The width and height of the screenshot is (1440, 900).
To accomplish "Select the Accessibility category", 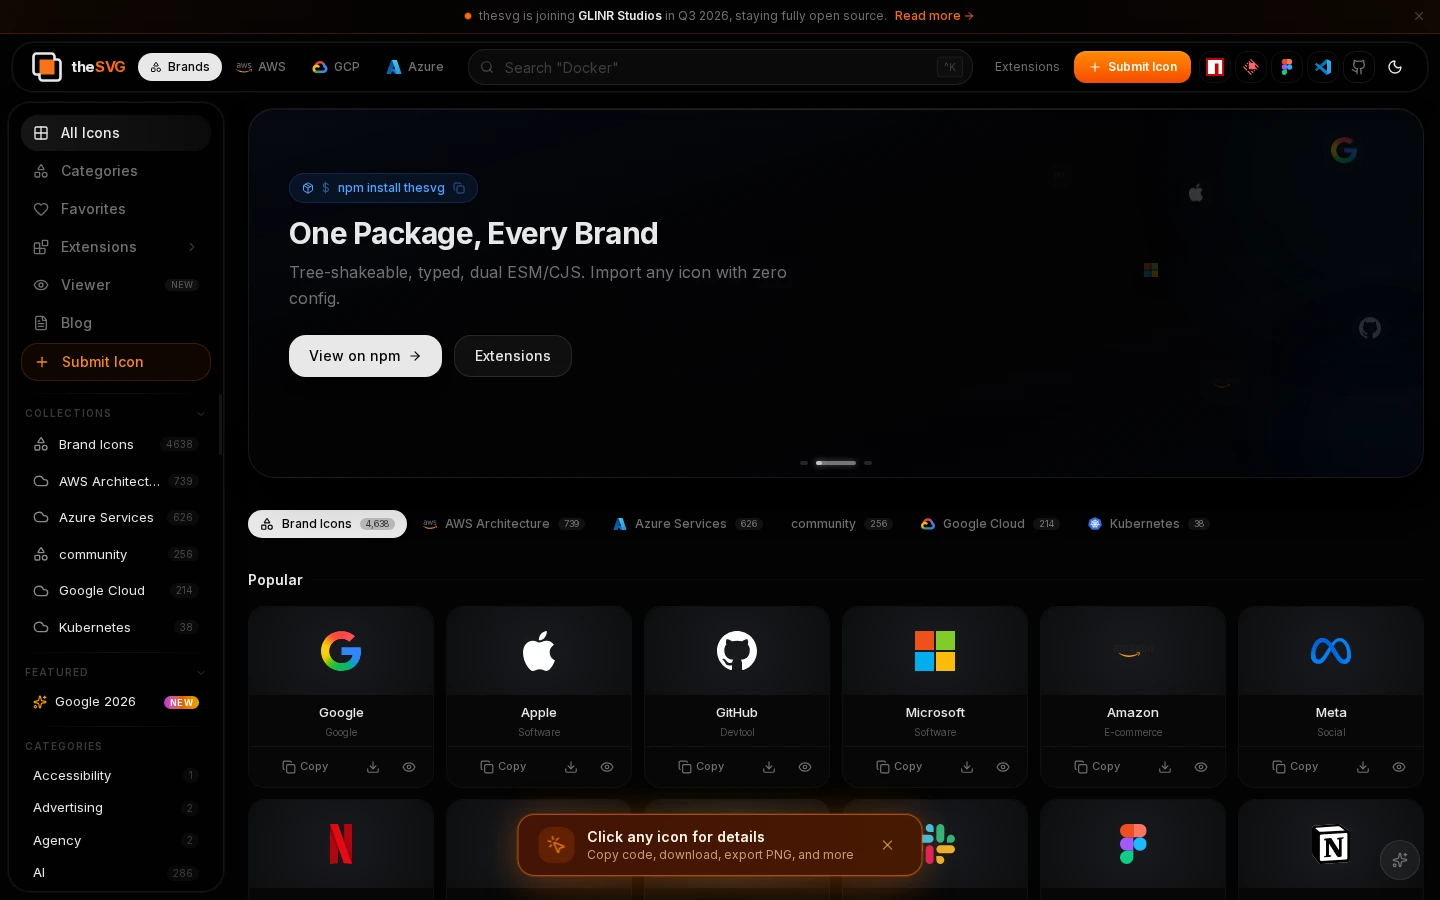I will 116,776.
